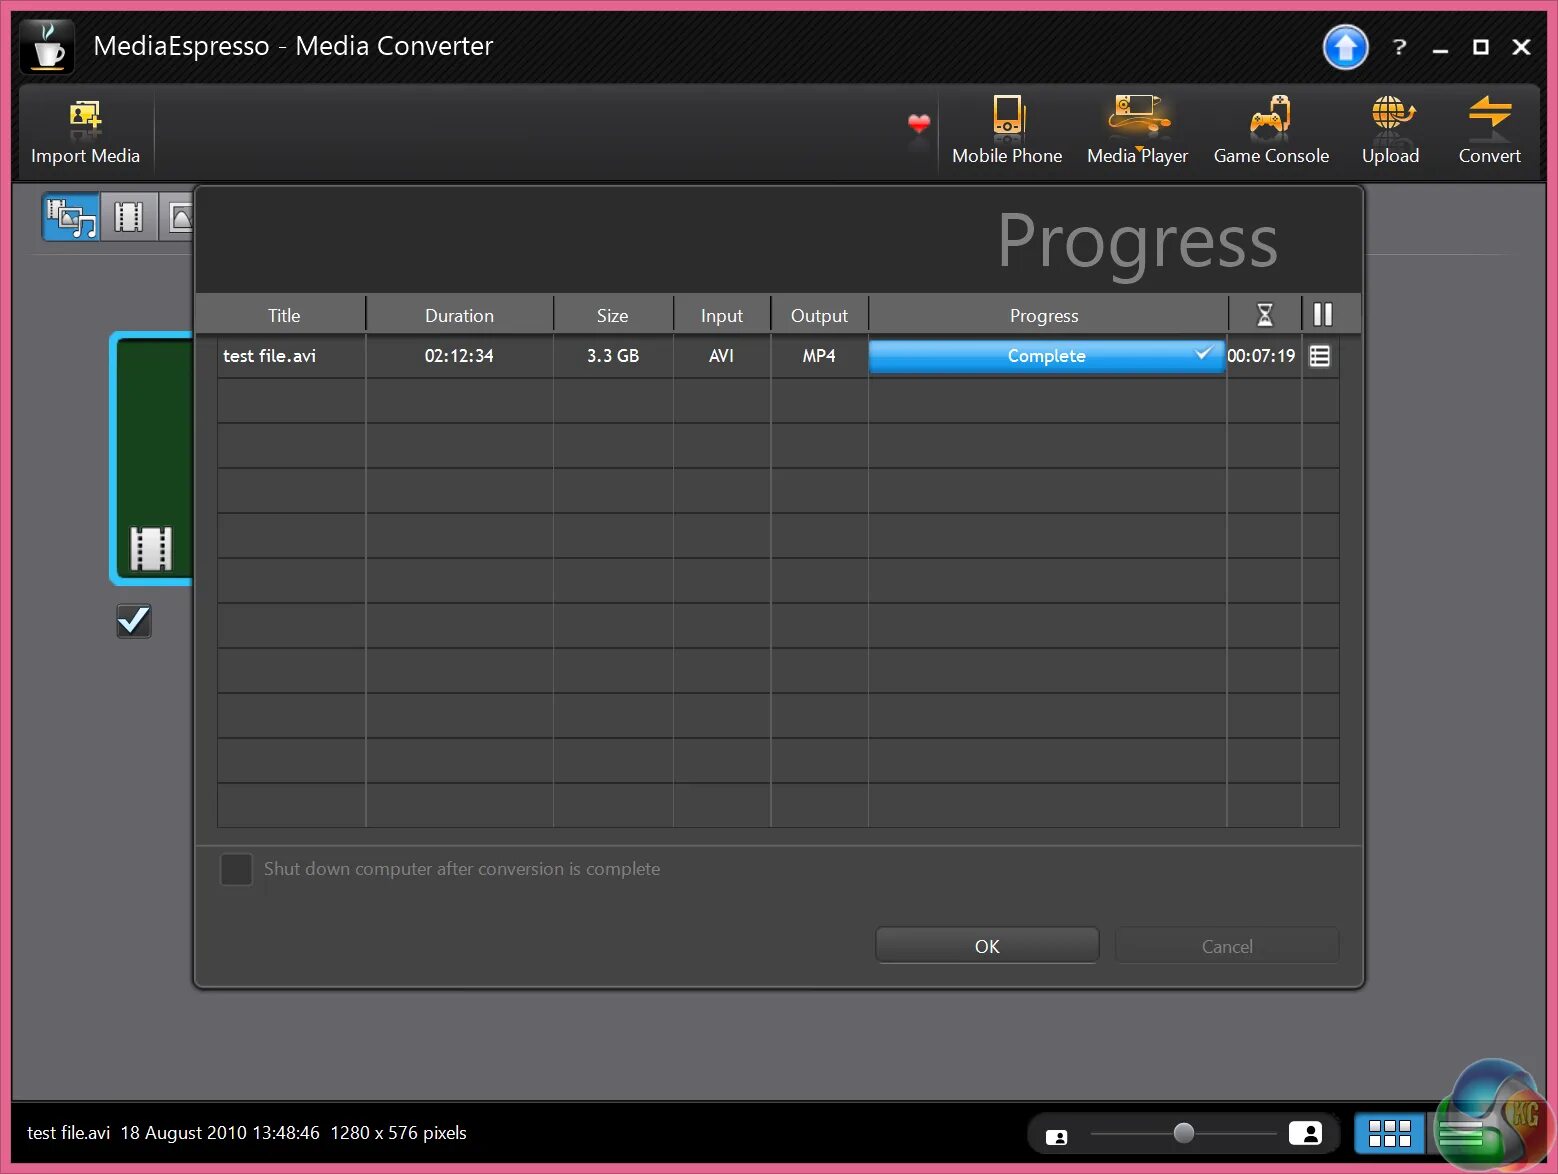
Task: Uncheck the test file selection checkmark
Action: [133, 621]
